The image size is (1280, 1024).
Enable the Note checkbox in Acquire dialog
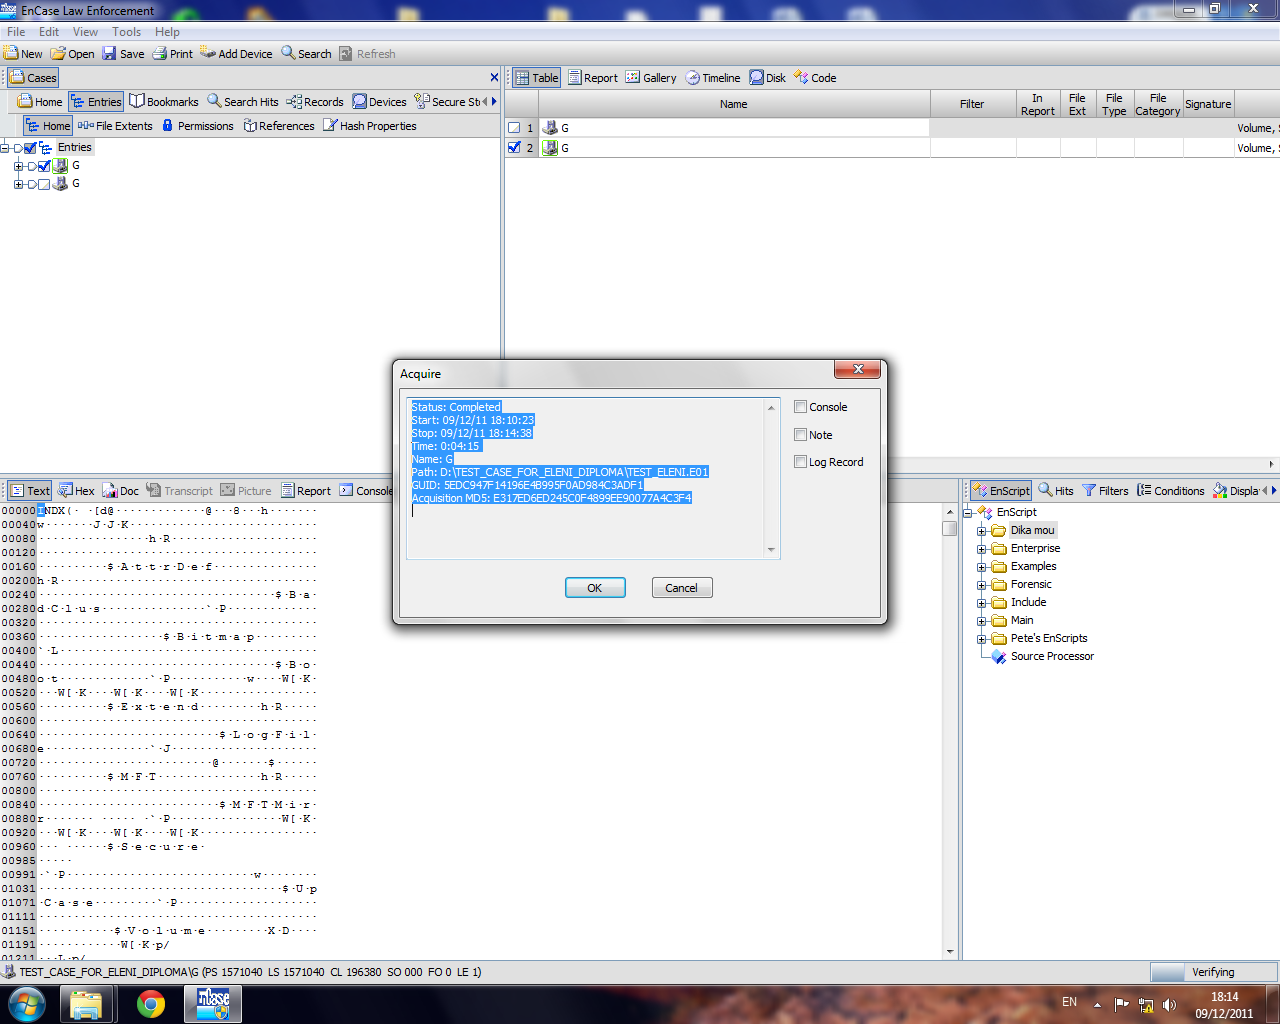pos(801,435)
